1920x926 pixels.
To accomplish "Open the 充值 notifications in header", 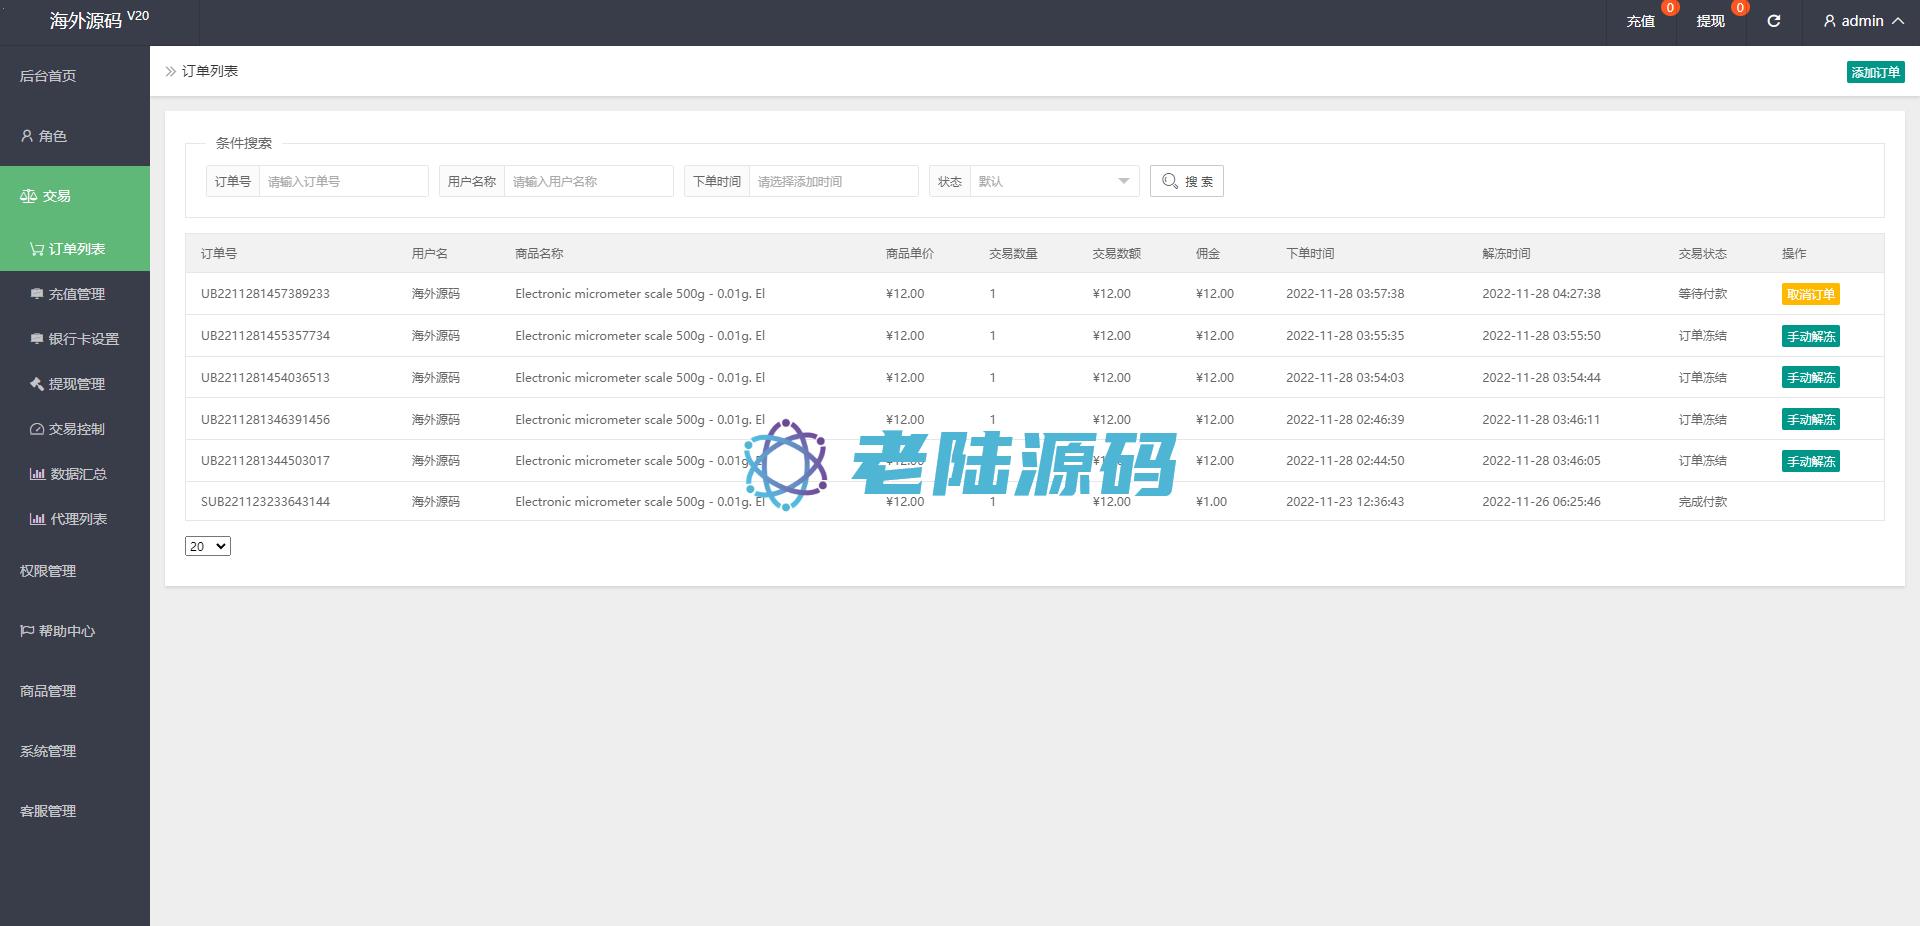I will [1640, 21].
